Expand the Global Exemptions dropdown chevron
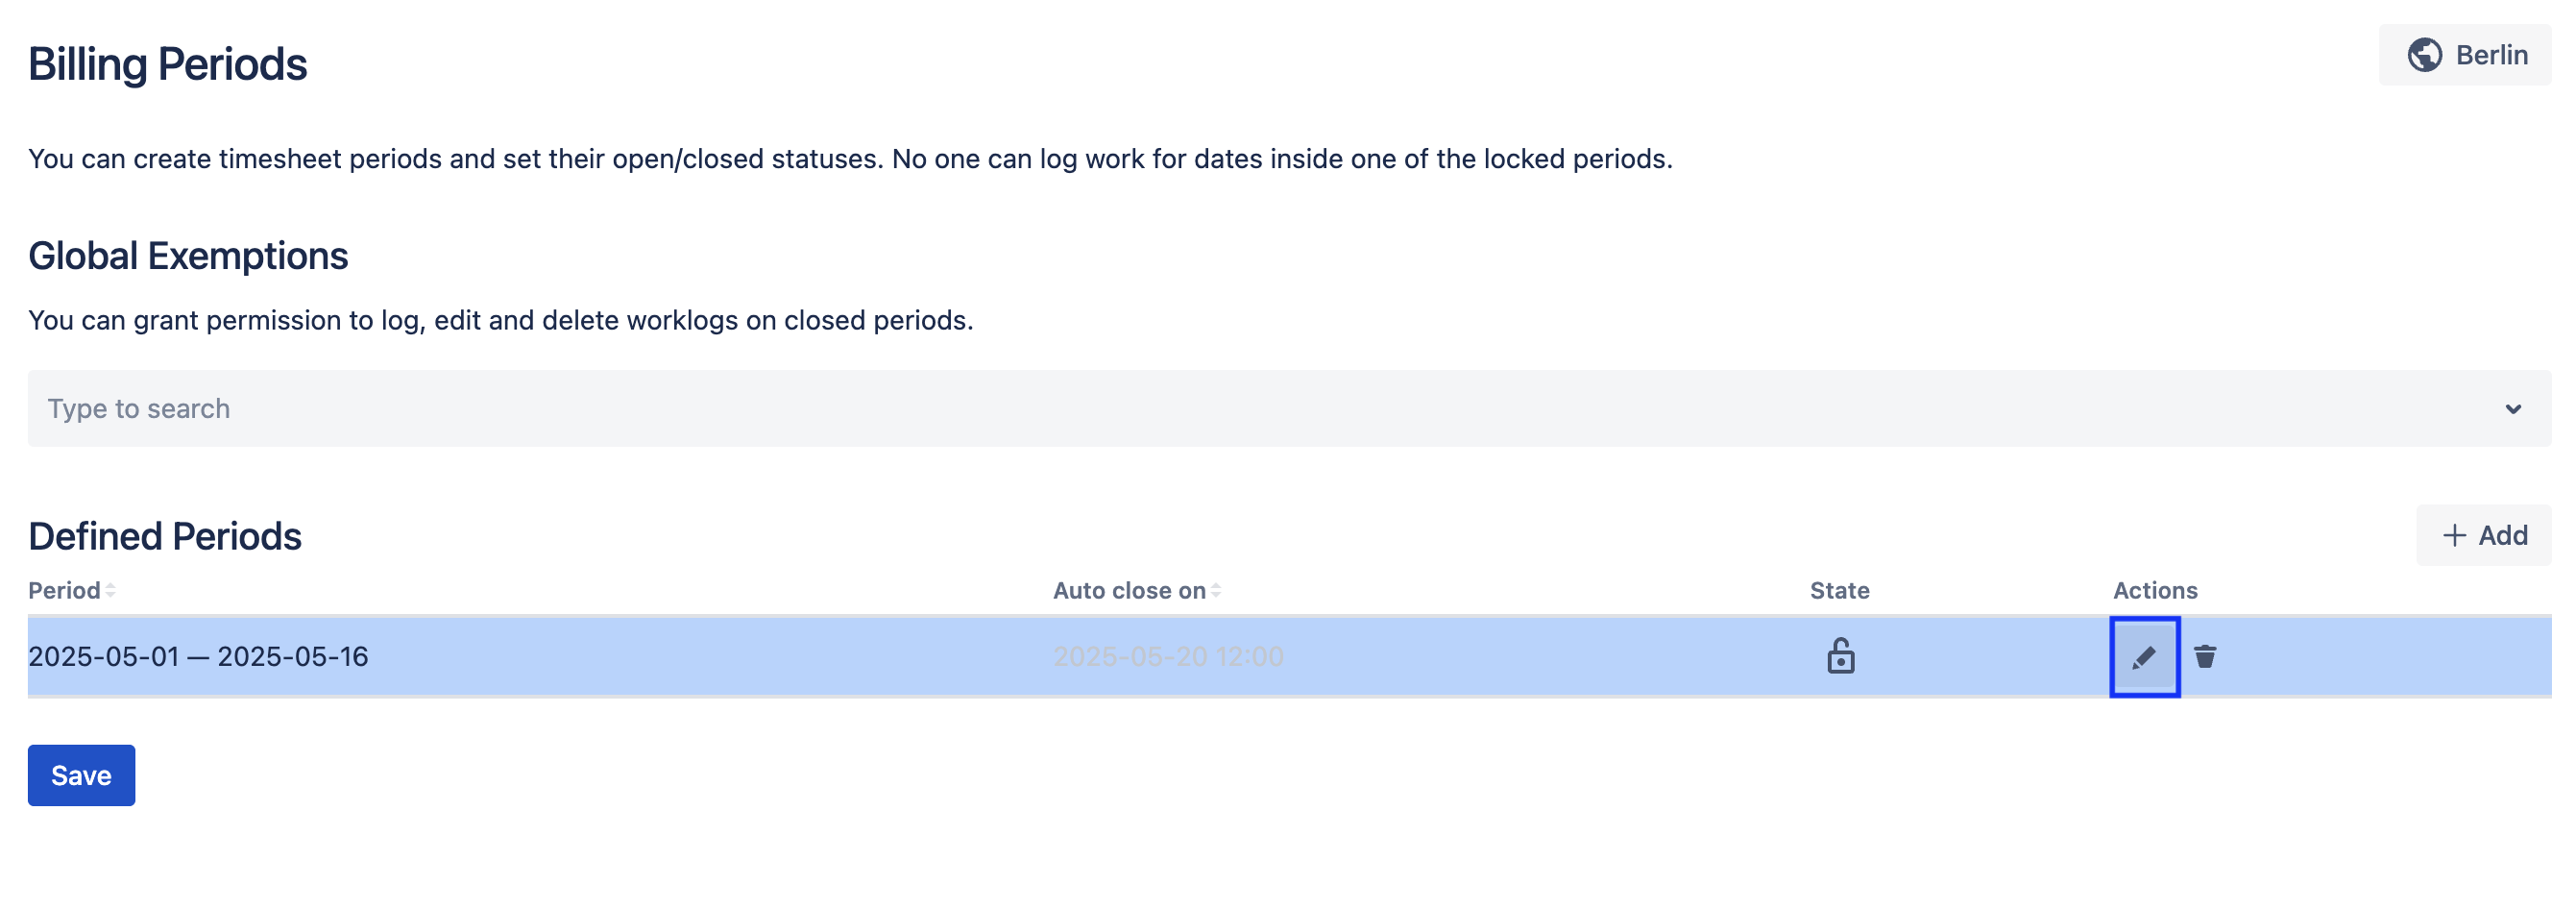The image size is (2576, 909). [x=2512, y=409]
